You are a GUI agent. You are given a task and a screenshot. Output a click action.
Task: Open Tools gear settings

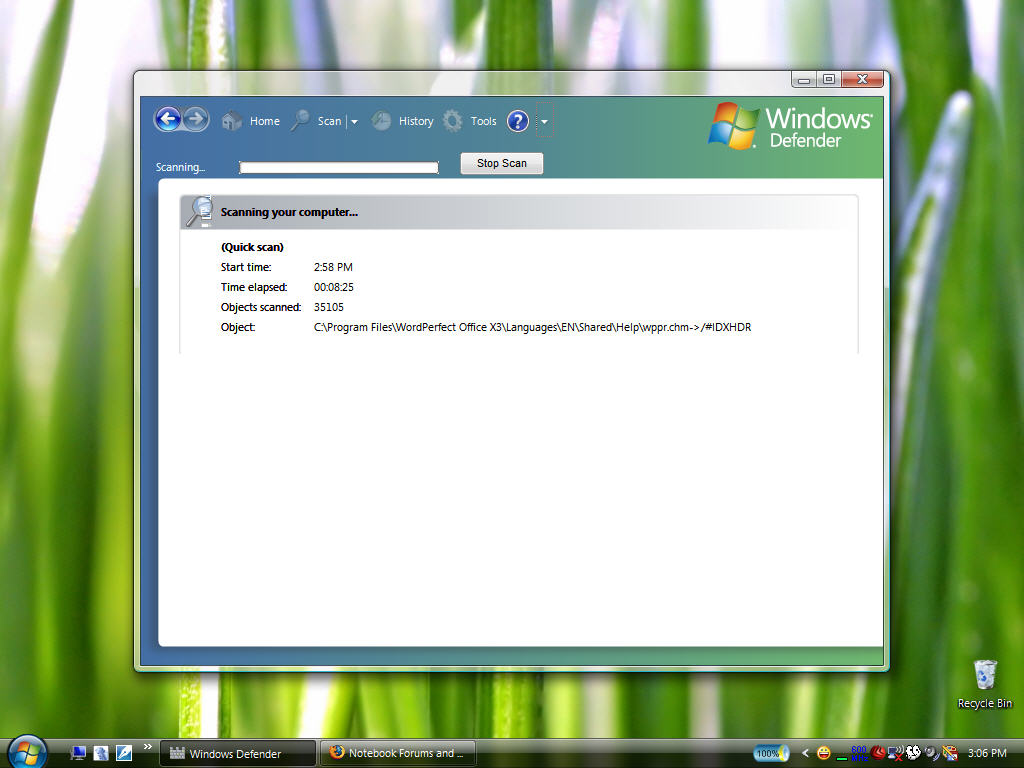coord(470,121)
